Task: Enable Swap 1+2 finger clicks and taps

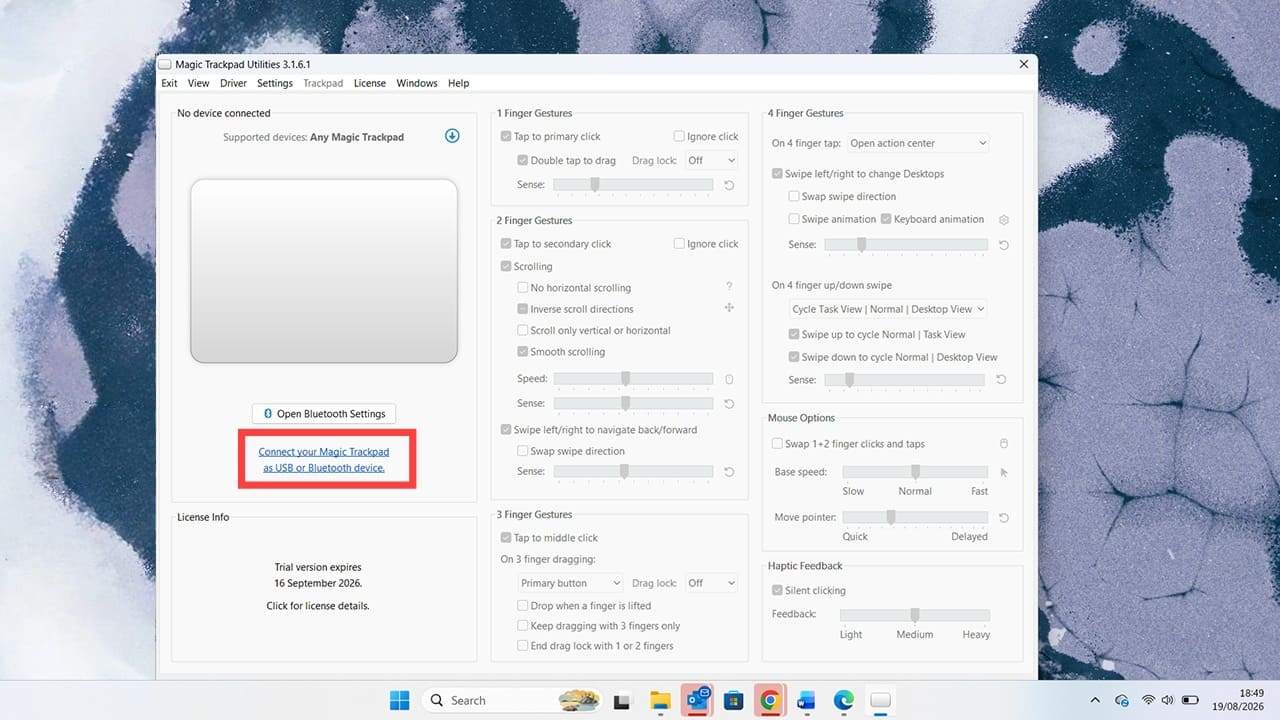Action: pyautogui.click(x=777, y=444)
